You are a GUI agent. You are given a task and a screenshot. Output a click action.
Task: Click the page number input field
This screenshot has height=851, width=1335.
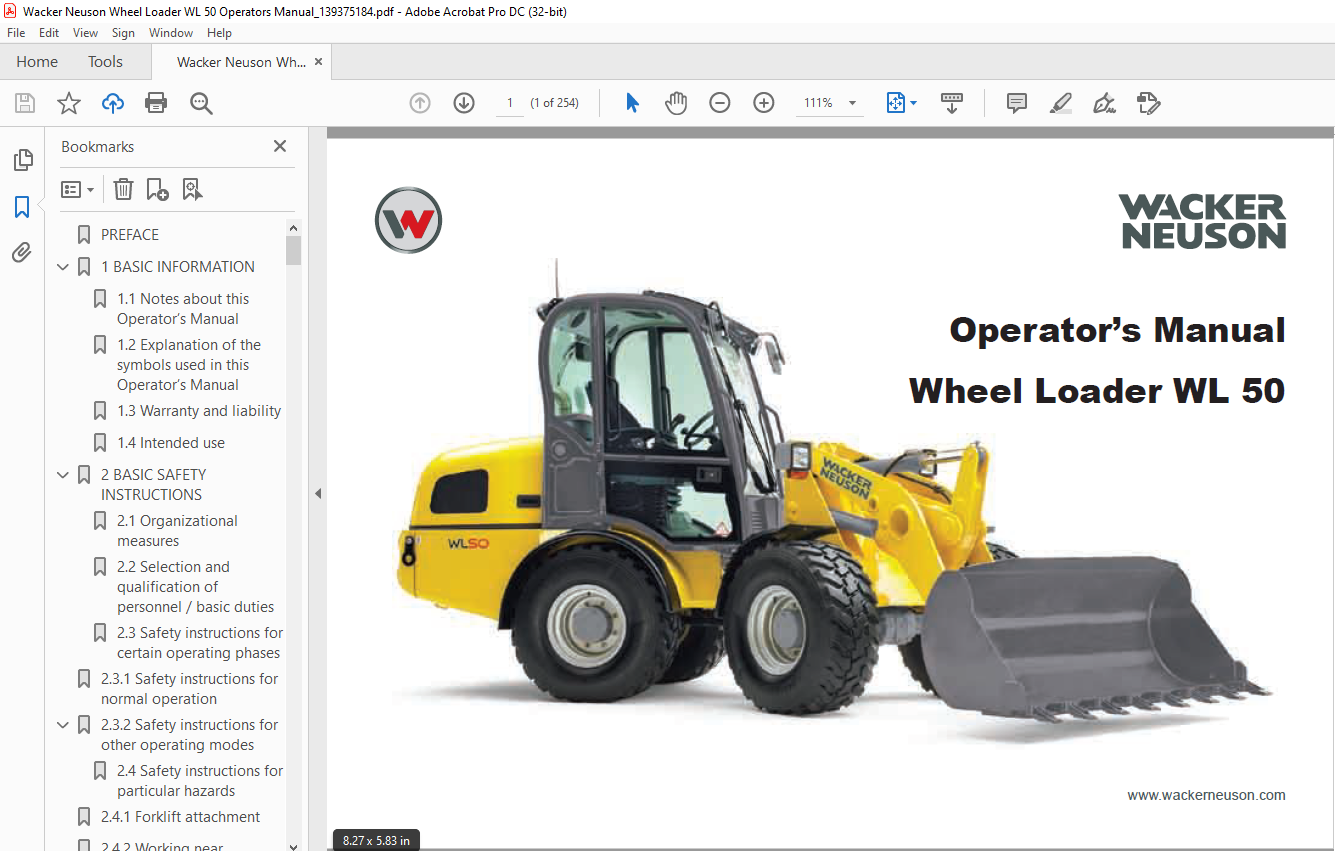coord(510,103)
